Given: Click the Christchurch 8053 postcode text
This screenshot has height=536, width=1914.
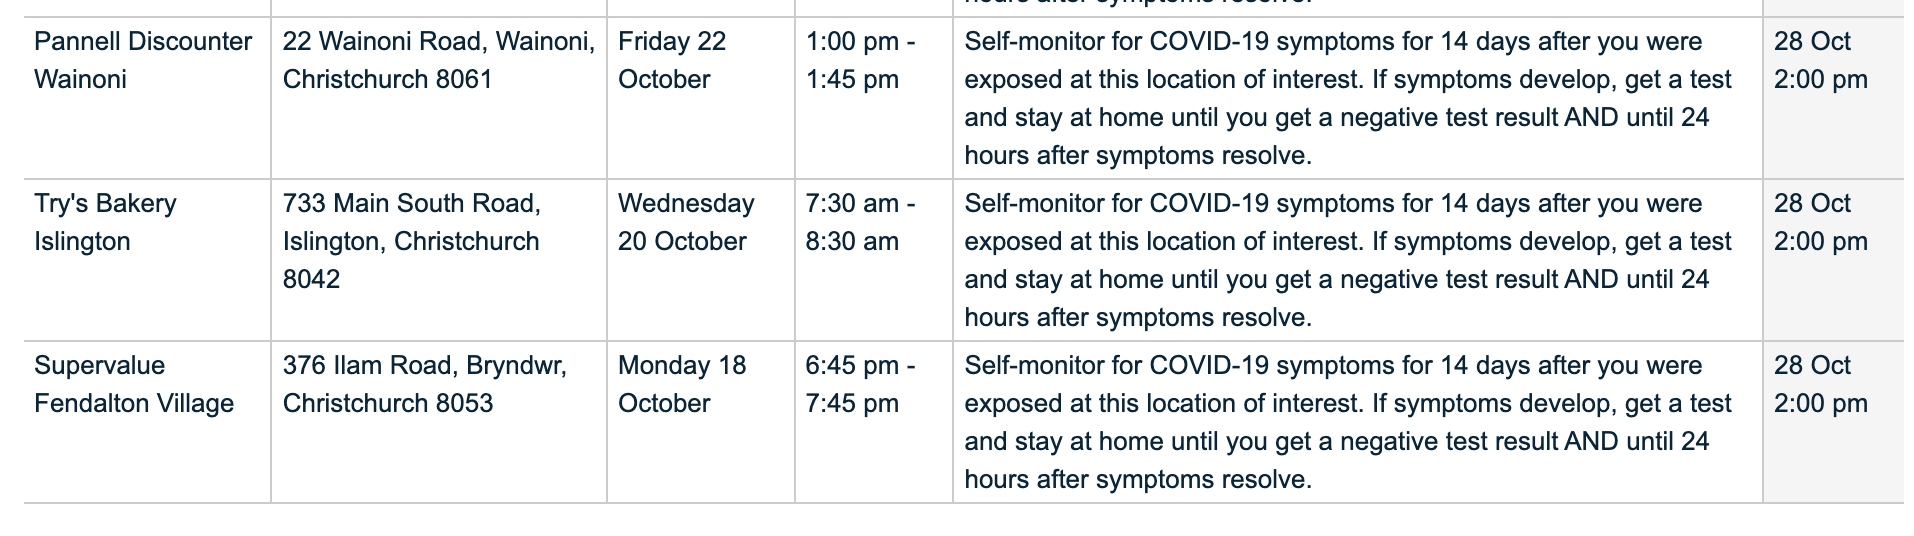Looking at the screenshot, I should (388, 403).
